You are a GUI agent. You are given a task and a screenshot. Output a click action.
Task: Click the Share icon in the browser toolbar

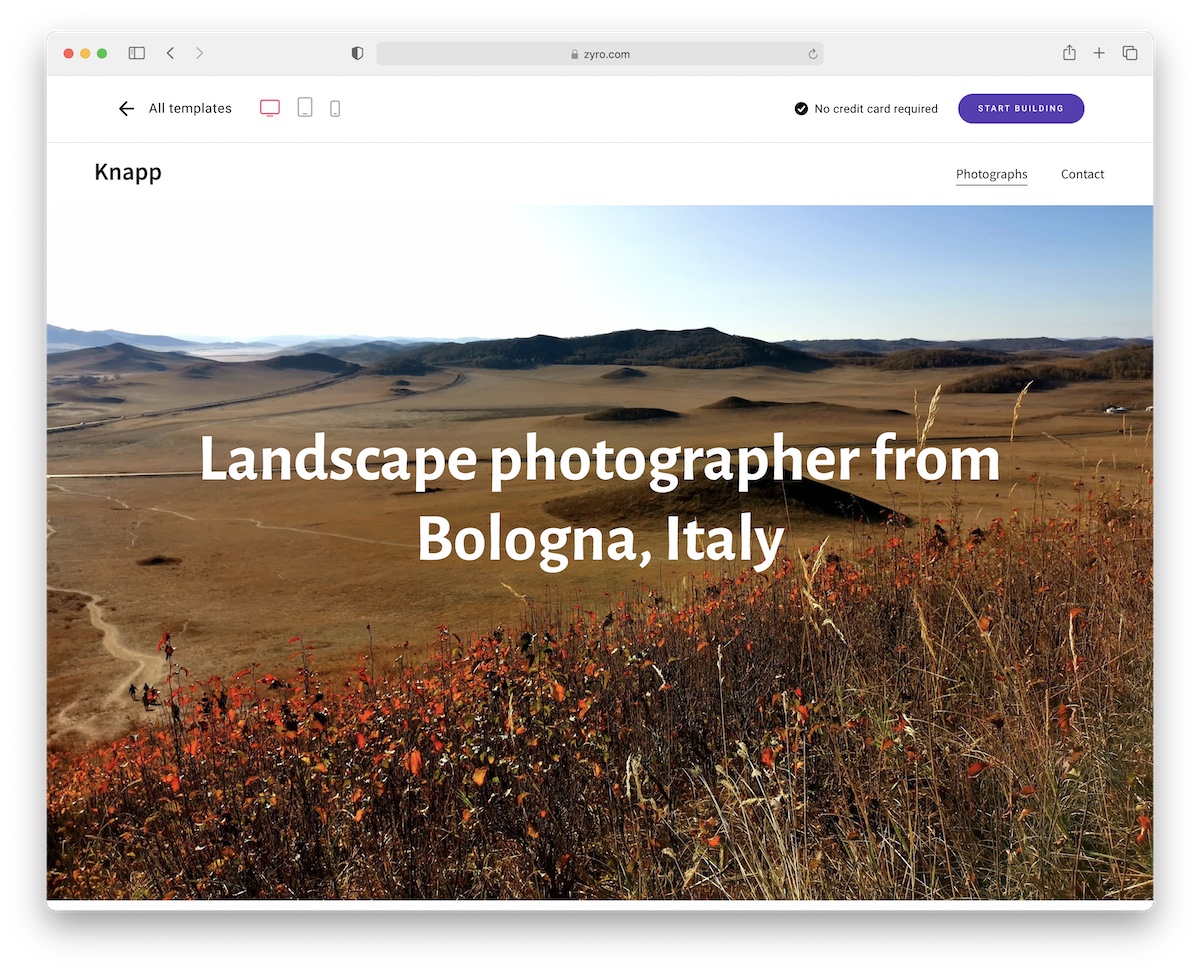1069,53
